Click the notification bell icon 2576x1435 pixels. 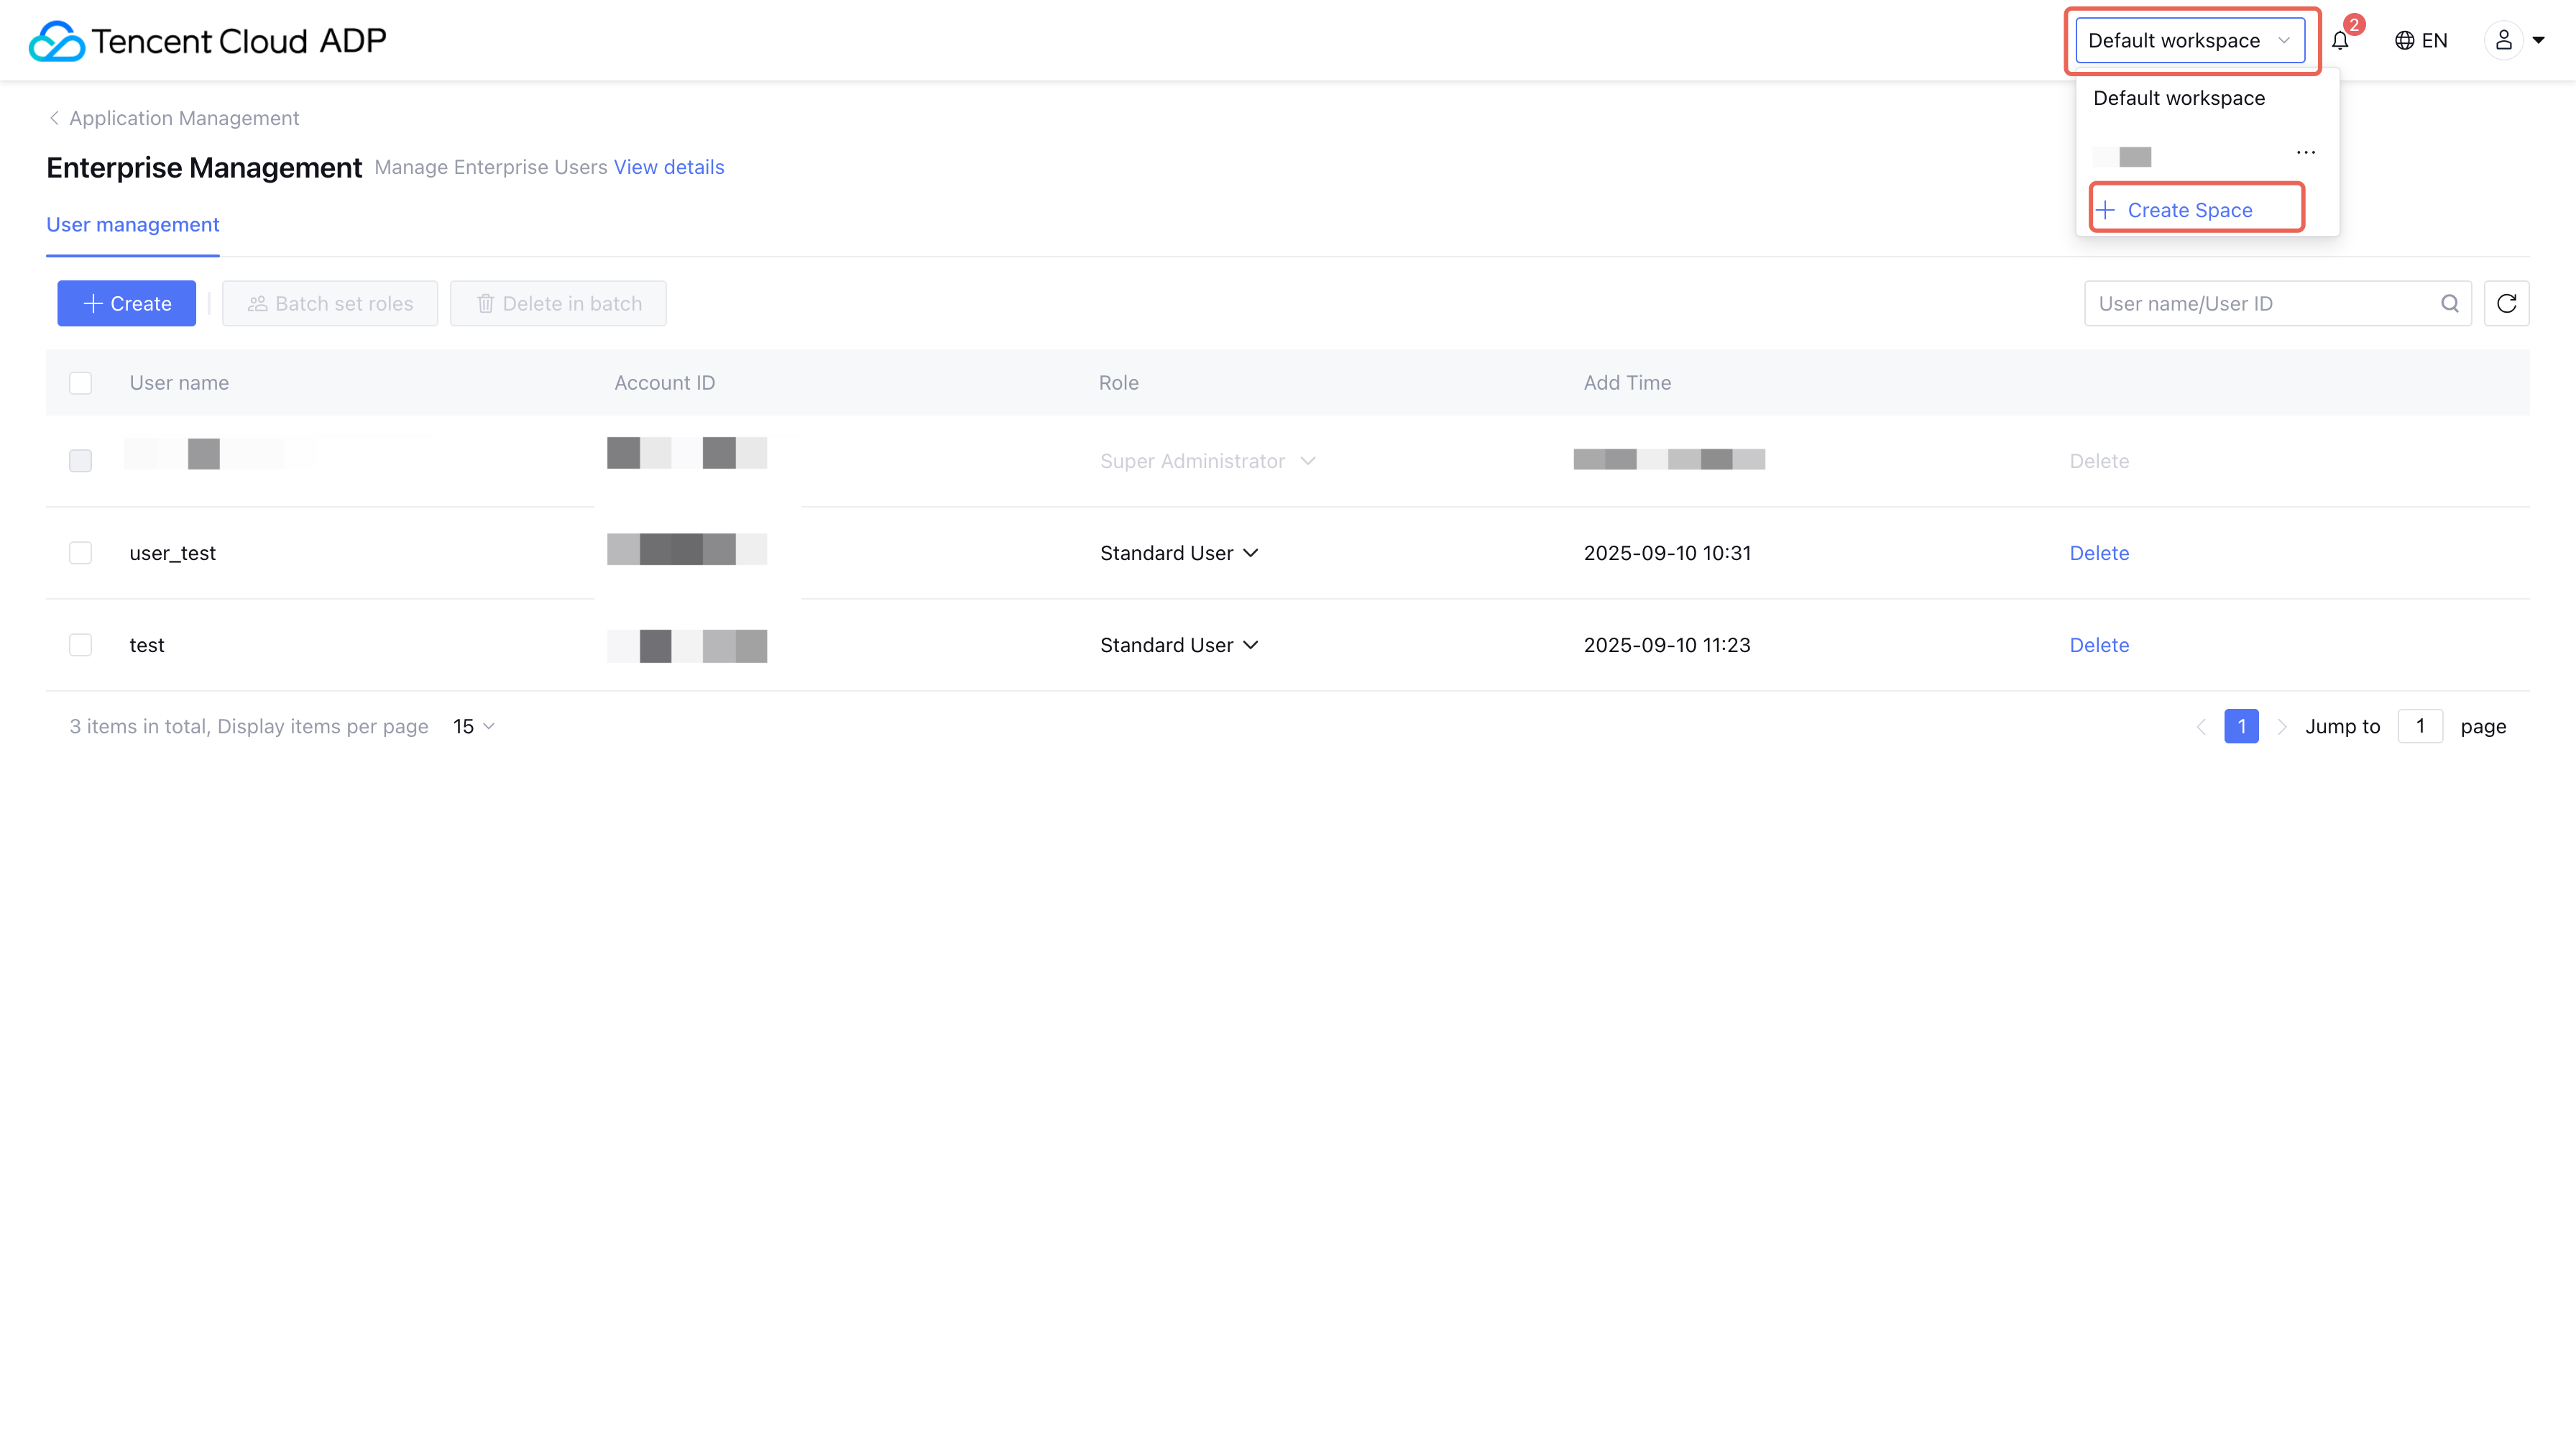(2339, 41)
